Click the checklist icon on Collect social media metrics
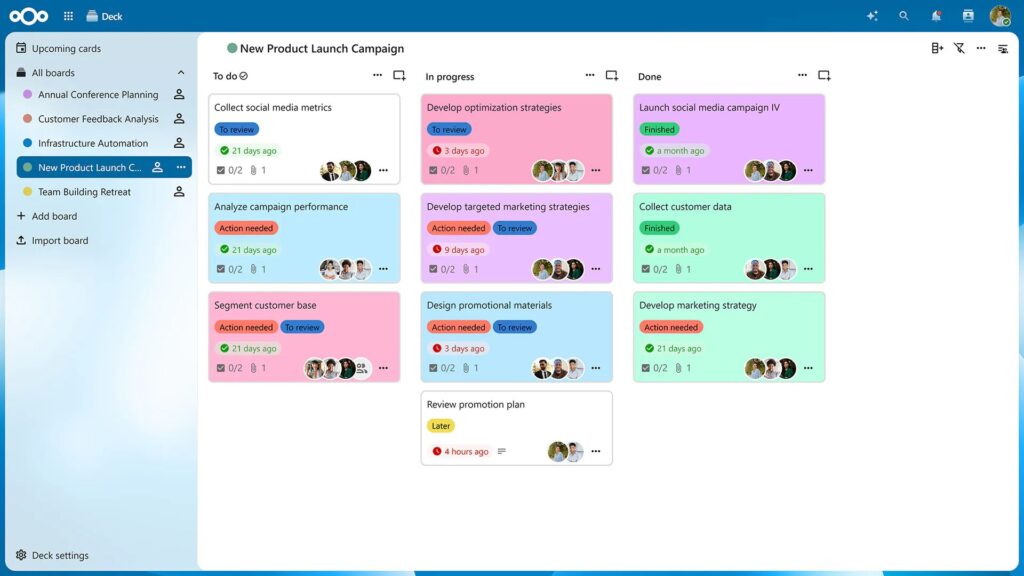The height and width of the screenshot is (576, 1024). (221, 170)
